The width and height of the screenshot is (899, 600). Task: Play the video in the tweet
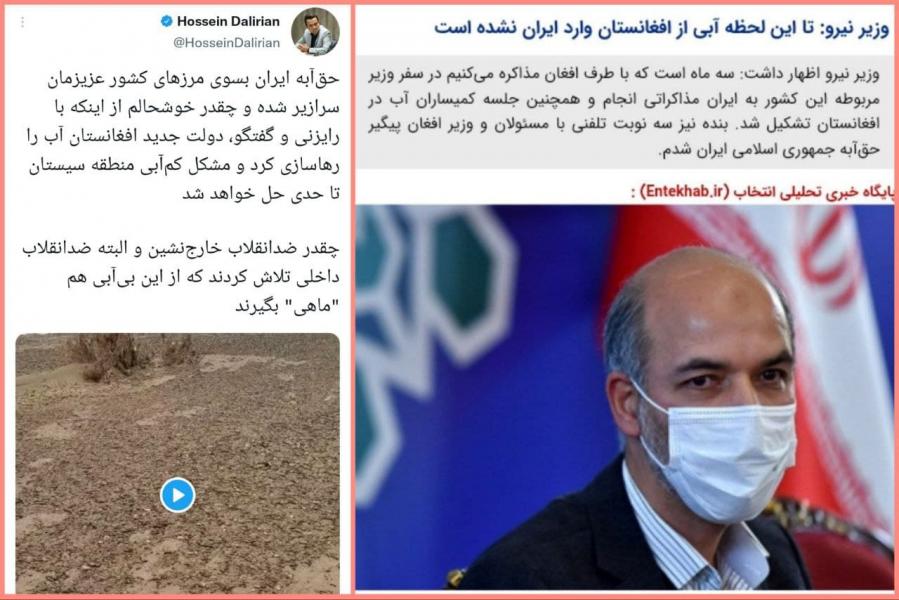pos(177,495)
